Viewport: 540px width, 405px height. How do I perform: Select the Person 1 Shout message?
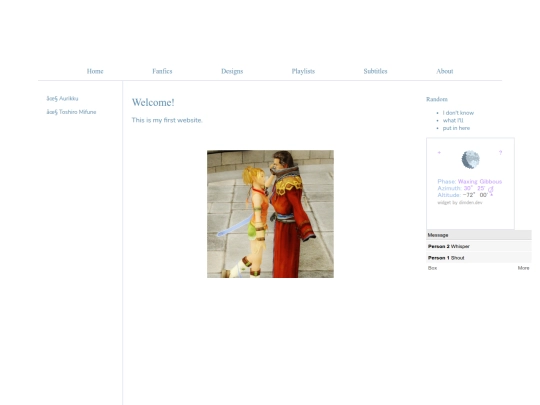[x=479, y=258]
